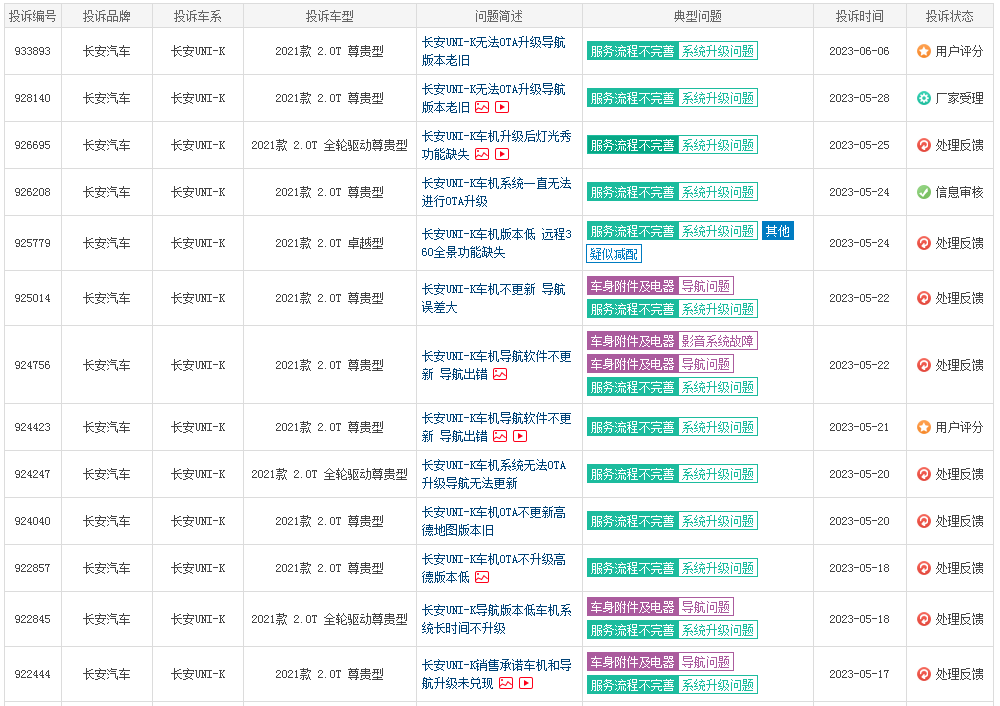
Task: Click the image icon in complaint 922857 row
Action: click(x=482, y=577)
